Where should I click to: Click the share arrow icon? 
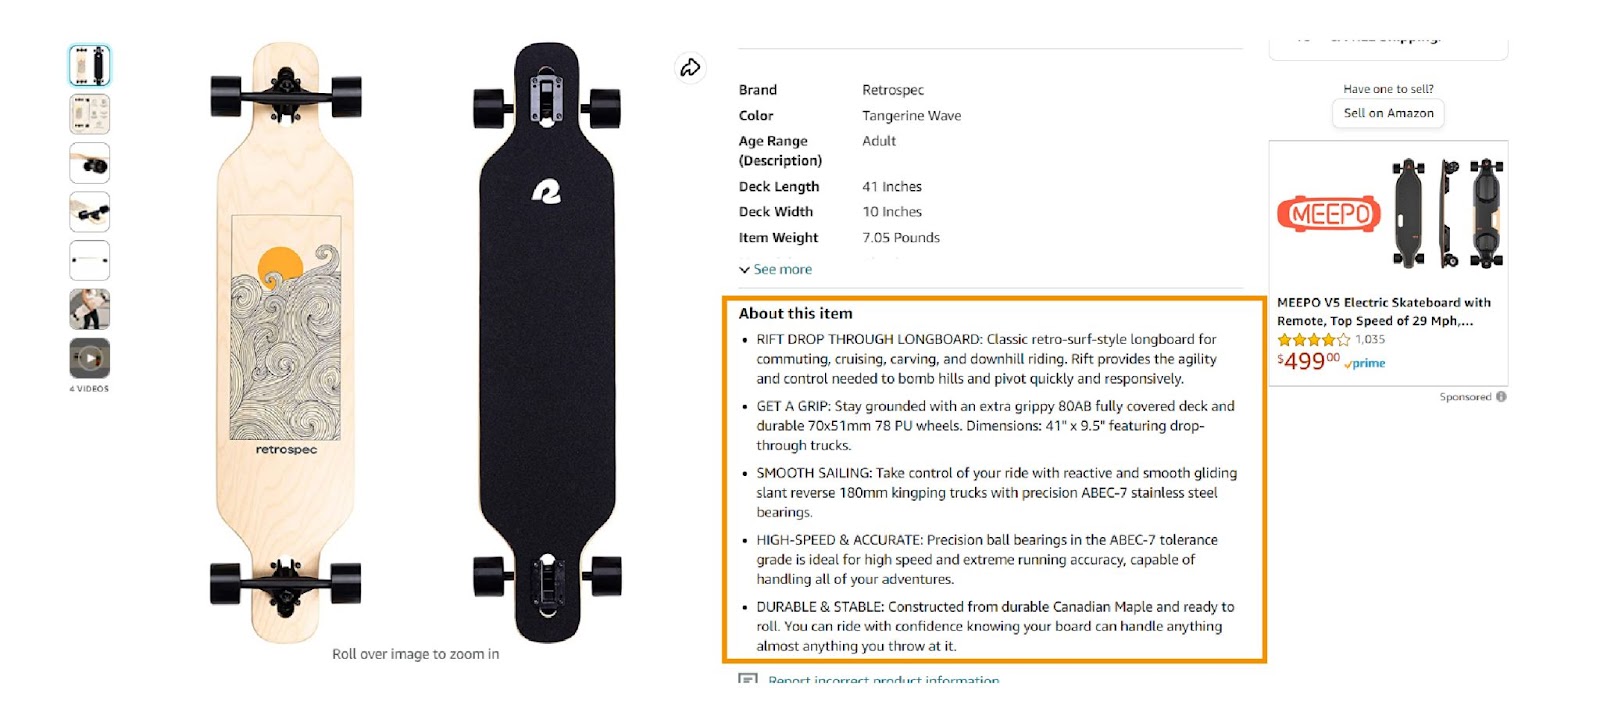pyautogui.click(x=690, y=67)
